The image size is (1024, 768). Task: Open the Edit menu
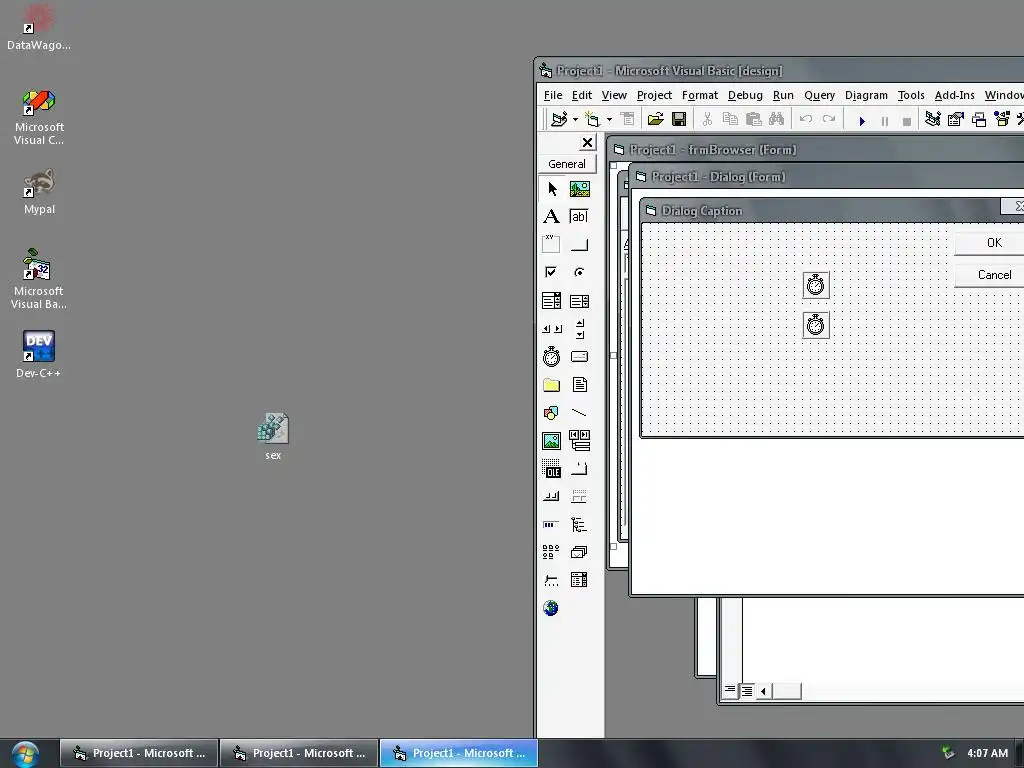coord(581,95)
